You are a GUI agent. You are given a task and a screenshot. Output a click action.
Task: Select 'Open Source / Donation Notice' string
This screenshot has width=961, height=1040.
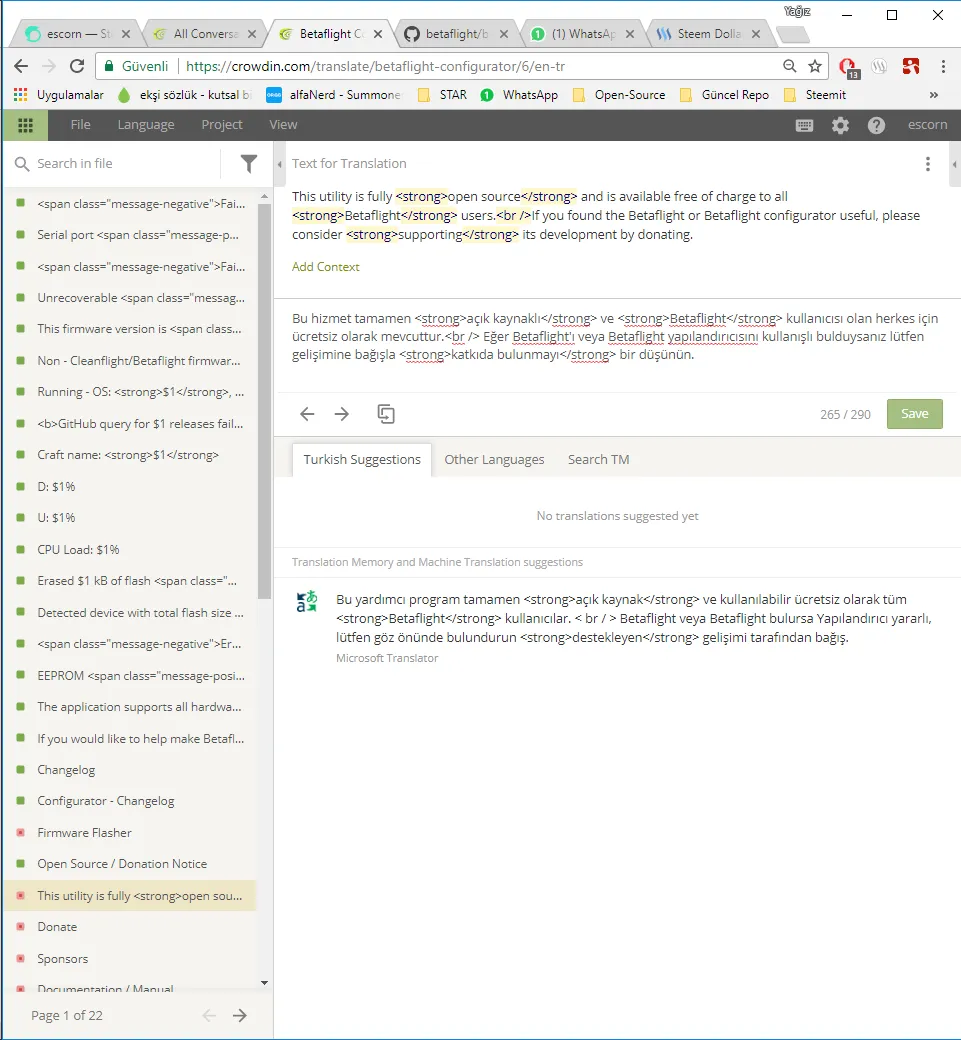pyautogui.click(x=131, y=864)
